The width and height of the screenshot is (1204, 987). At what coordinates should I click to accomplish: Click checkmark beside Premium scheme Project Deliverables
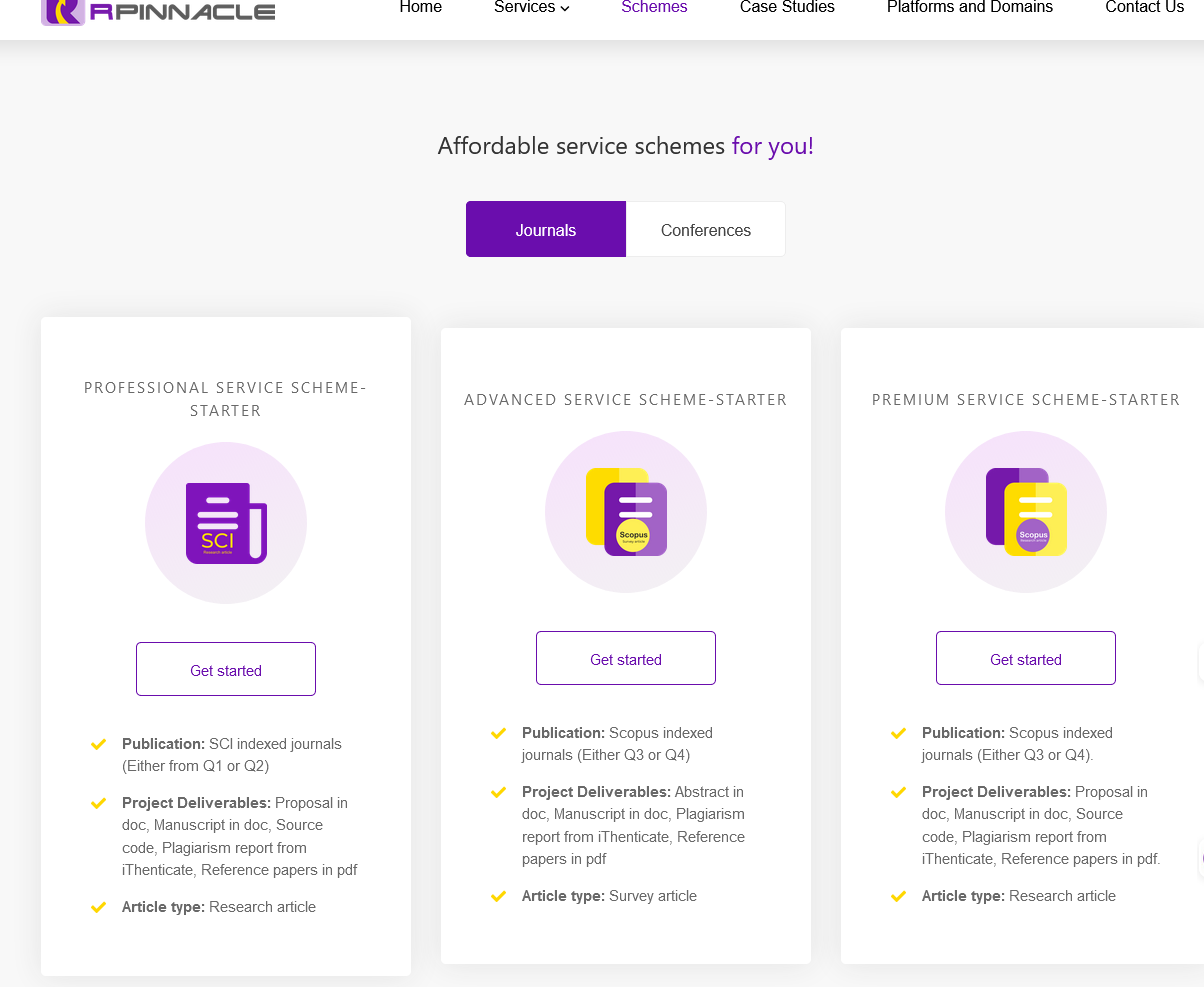pos(898,792)
